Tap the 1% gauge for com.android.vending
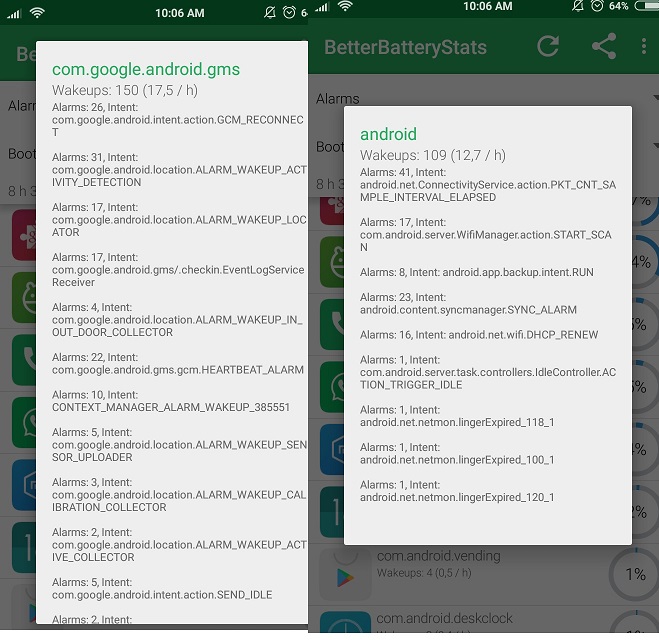This screenshot has width=659, height=640. (635, 574)
